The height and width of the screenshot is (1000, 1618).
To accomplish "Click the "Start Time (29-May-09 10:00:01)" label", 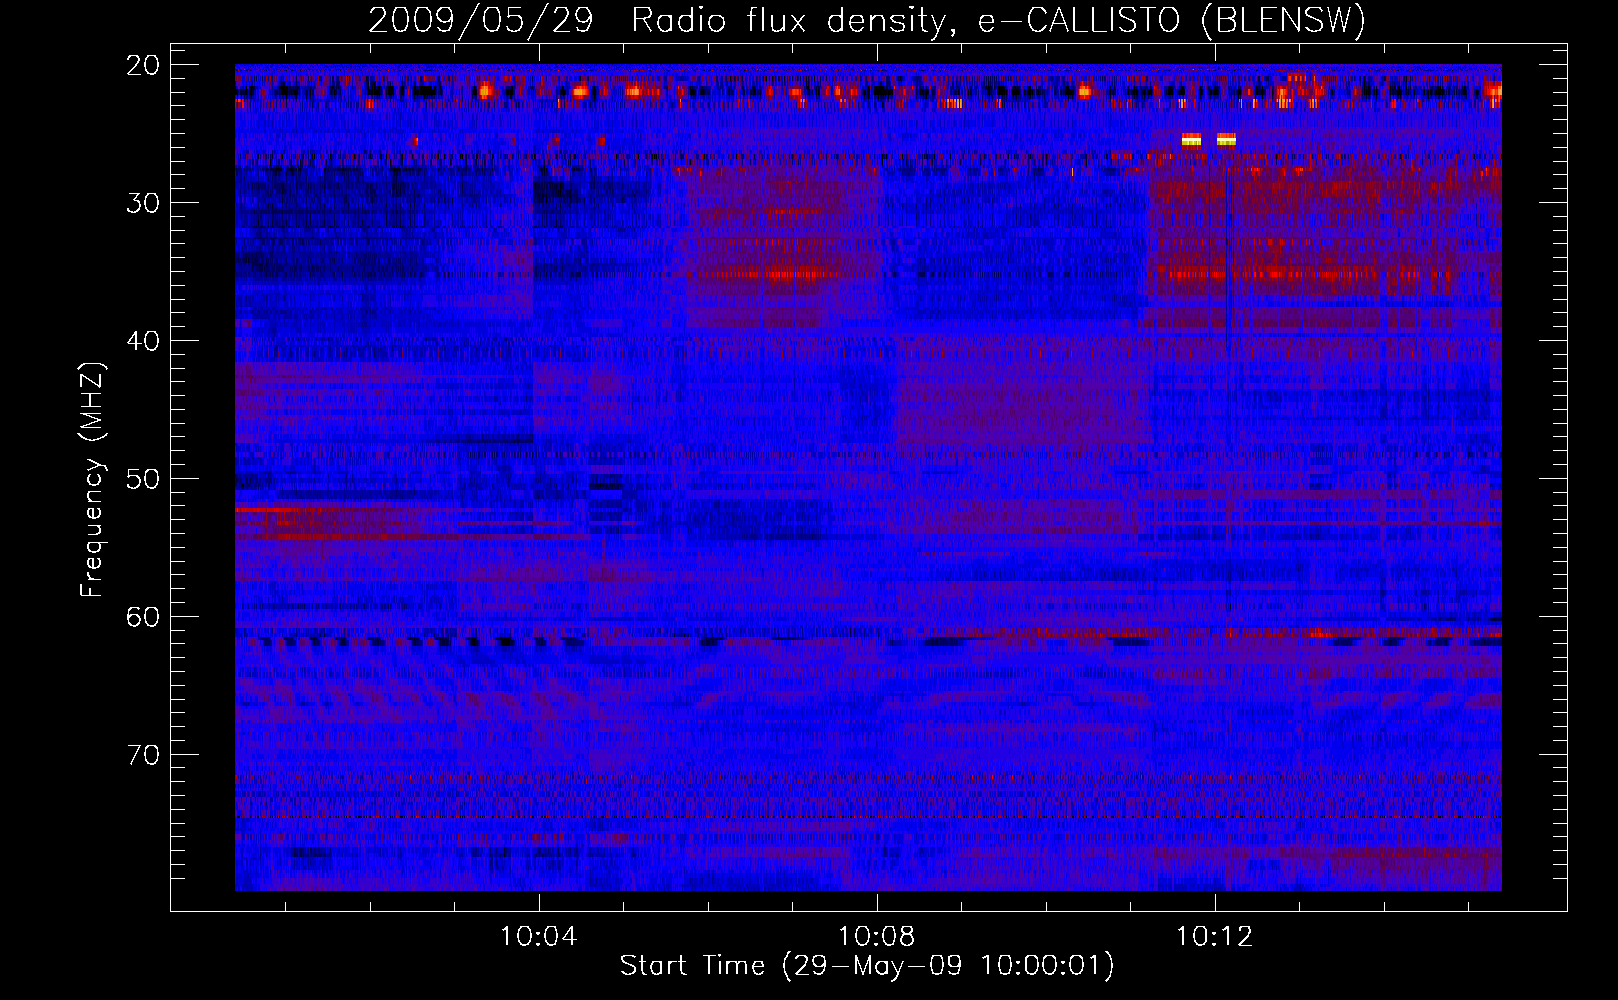I will 867,966.
